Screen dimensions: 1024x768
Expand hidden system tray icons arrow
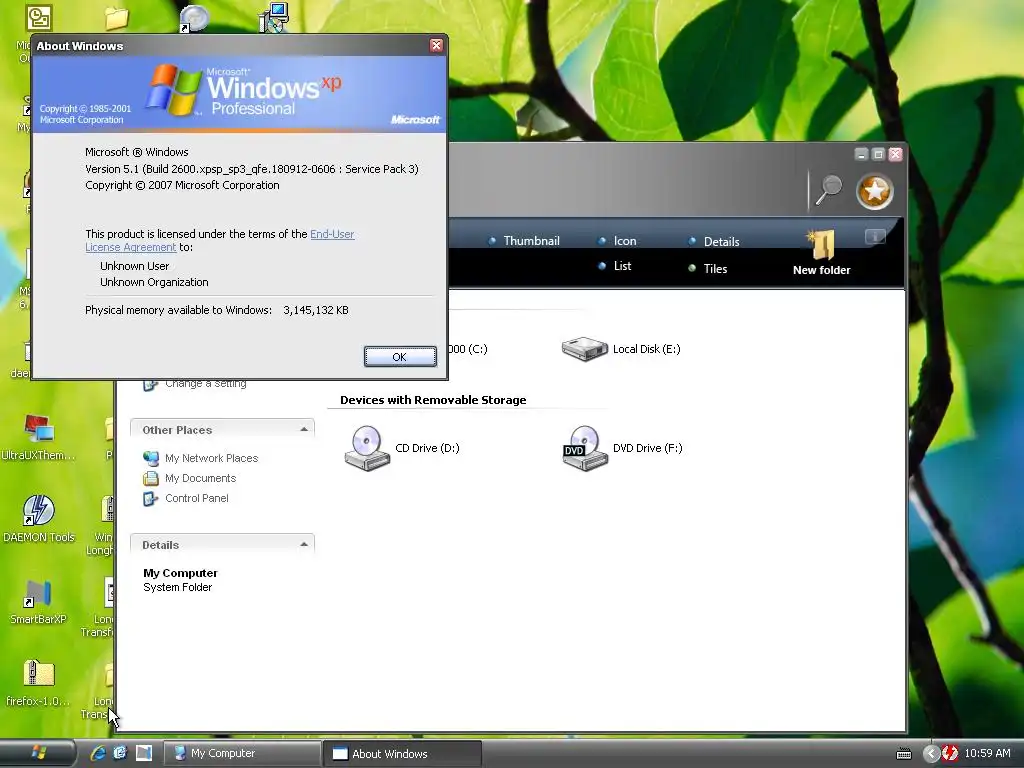931,754
